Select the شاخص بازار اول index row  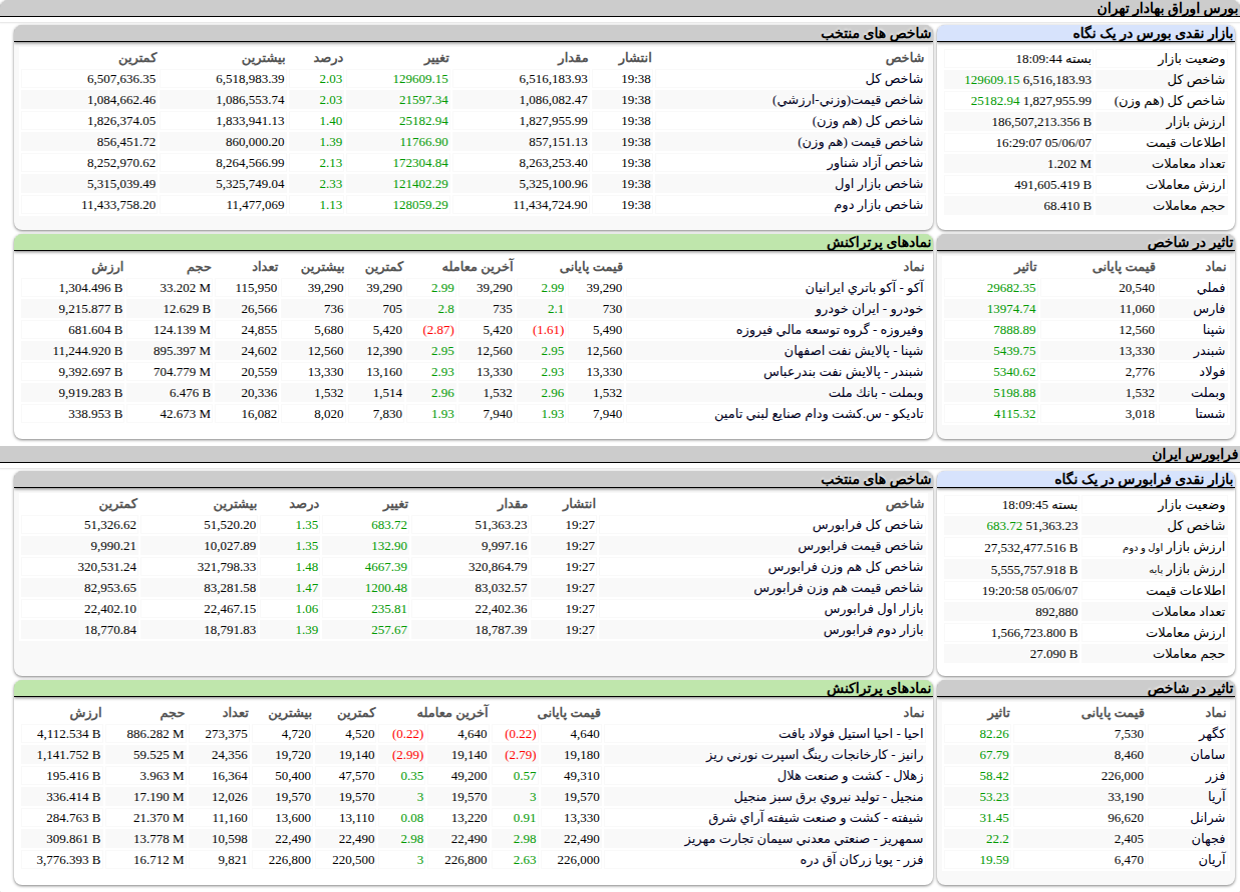pos(474,184)
